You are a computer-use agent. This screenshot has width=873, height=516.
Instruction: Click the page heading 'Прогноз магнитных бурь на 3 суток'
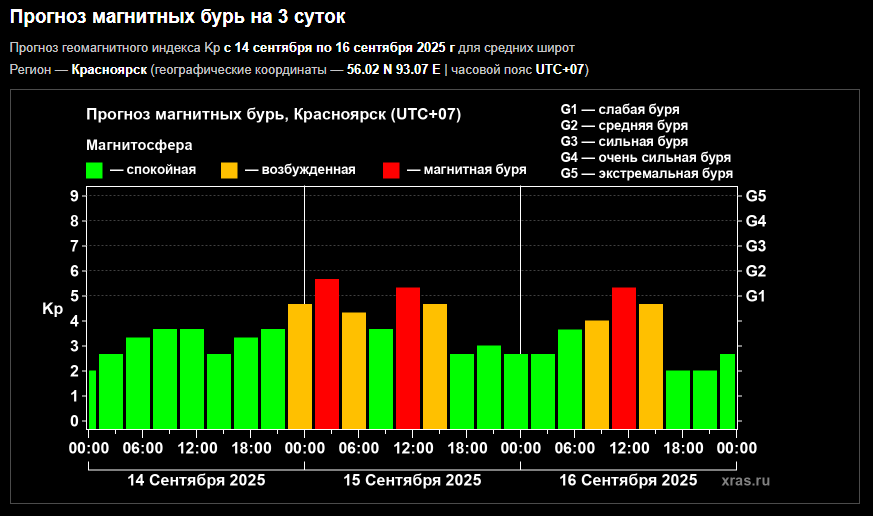pos(185,17)
